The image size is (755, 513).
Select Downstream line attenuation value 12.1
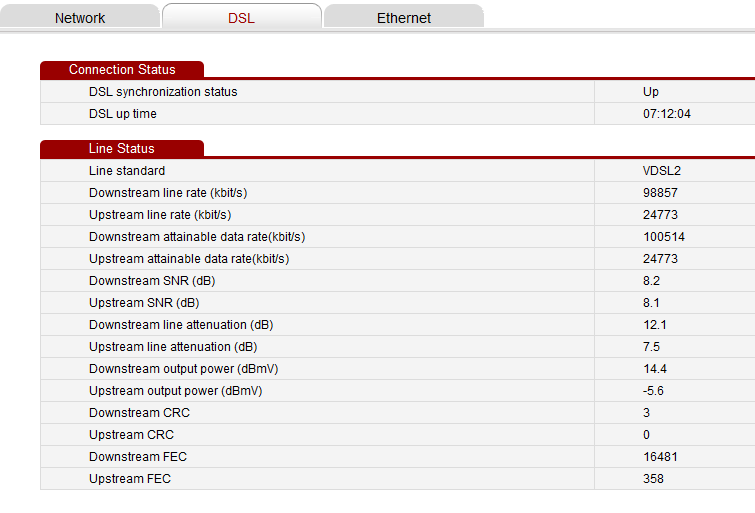tap(655, 325)
